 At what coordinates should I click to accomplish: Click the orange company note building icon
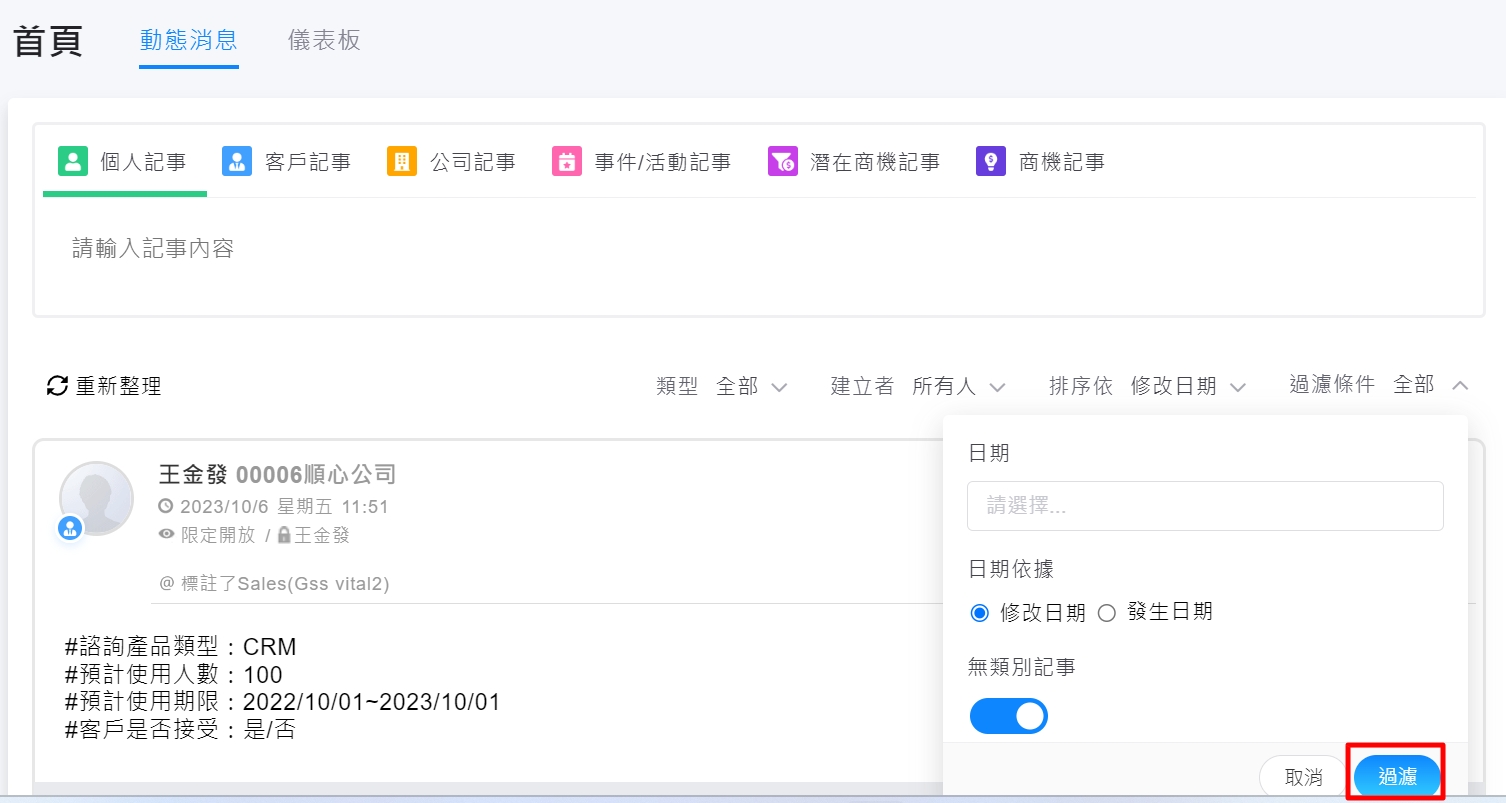[x=401, y=162]
